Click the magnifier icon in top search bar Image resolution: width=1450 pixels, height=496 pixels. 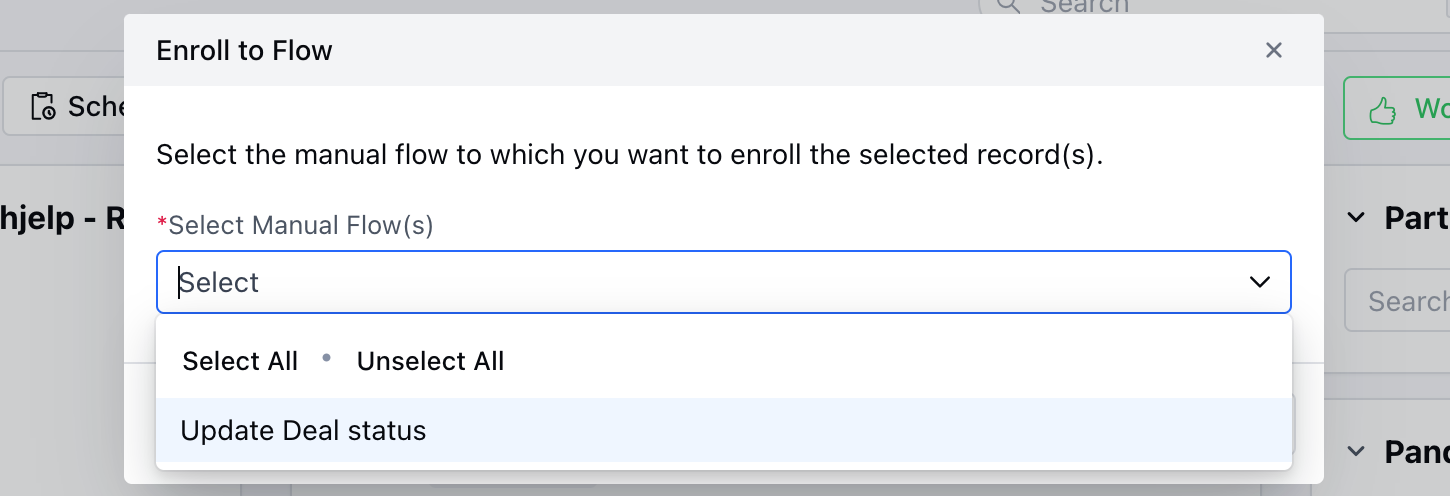1008,6
